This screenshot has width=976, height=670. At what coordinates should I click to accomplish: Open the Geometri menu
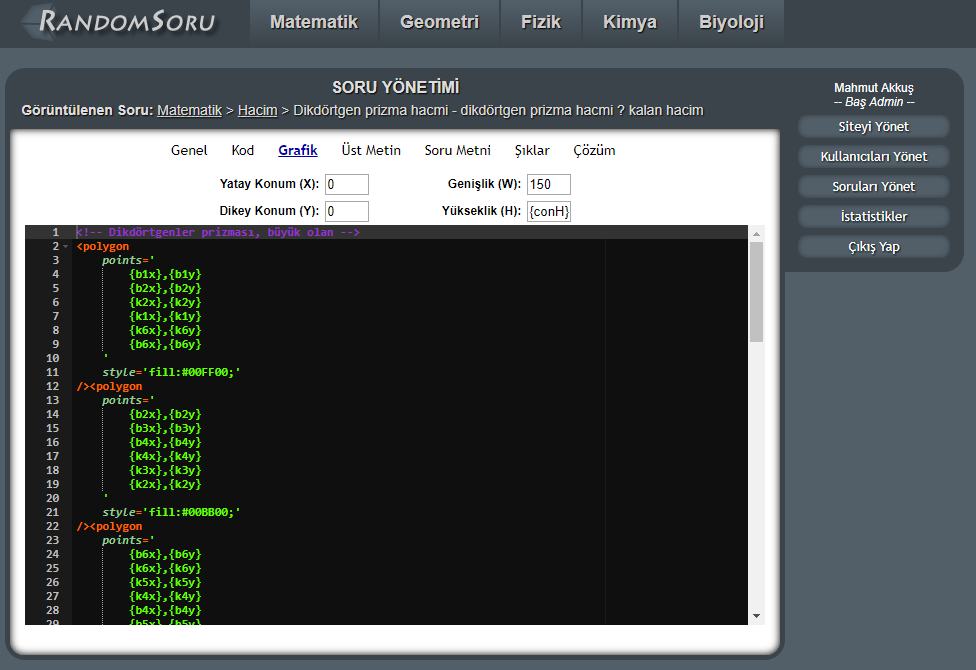click(x=439, y=22)
